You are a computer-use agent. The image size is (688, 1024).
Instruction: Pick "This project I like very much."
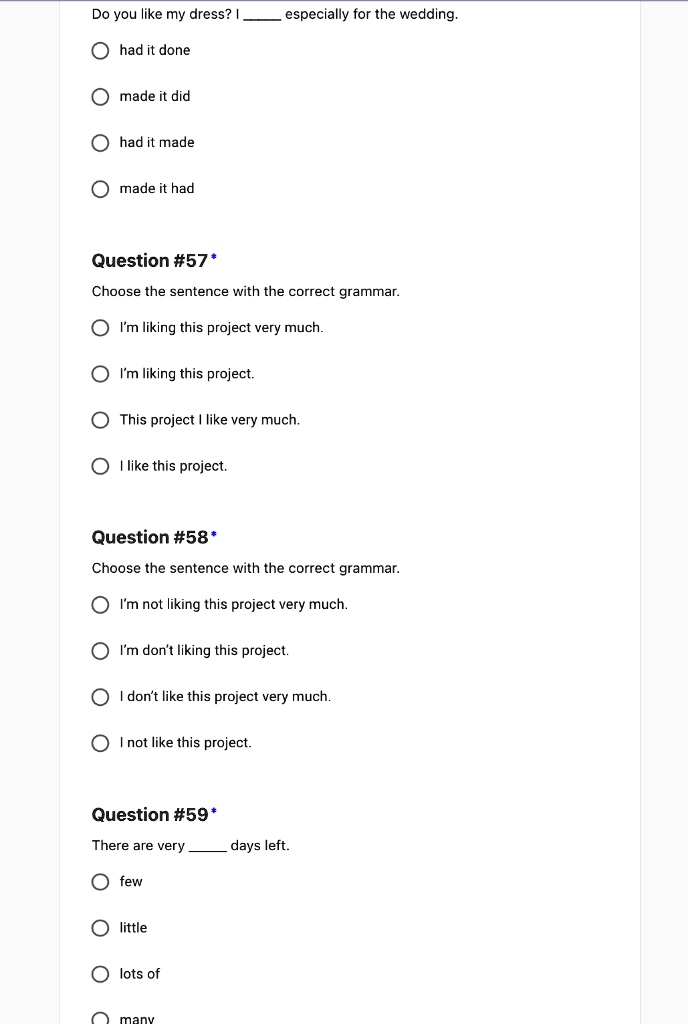(100, 420)
